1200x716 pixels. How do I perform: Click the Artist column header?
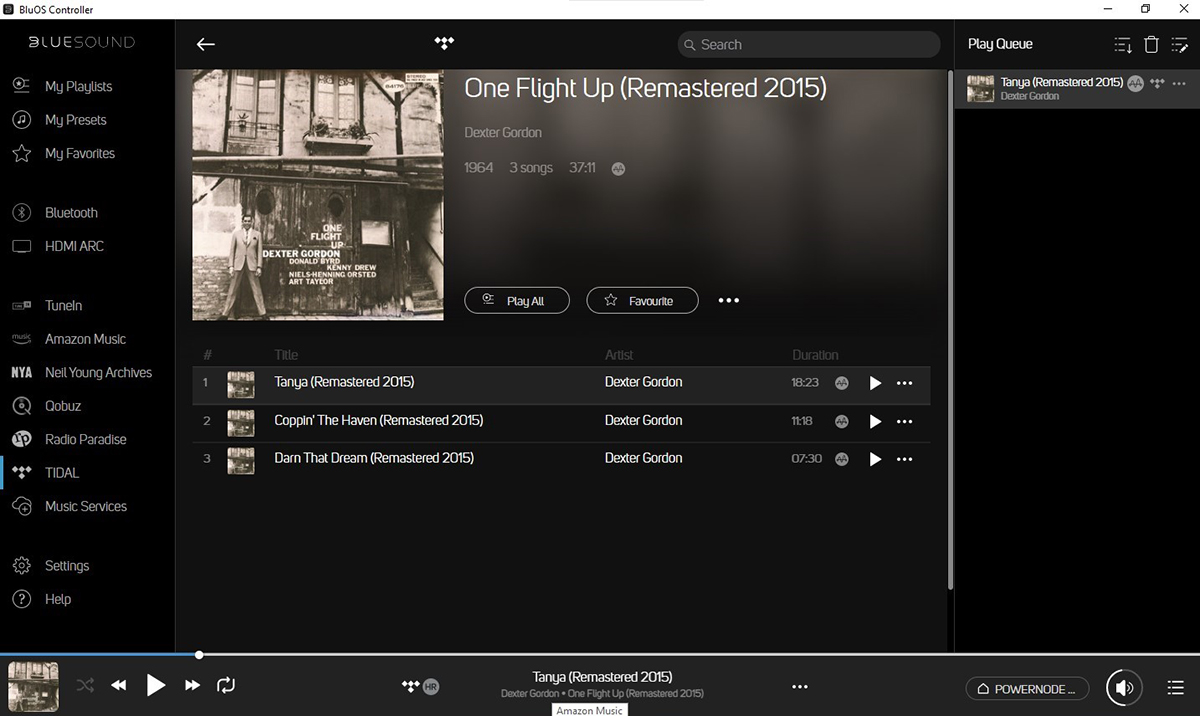pyautogui.click(x=619, y=355)
